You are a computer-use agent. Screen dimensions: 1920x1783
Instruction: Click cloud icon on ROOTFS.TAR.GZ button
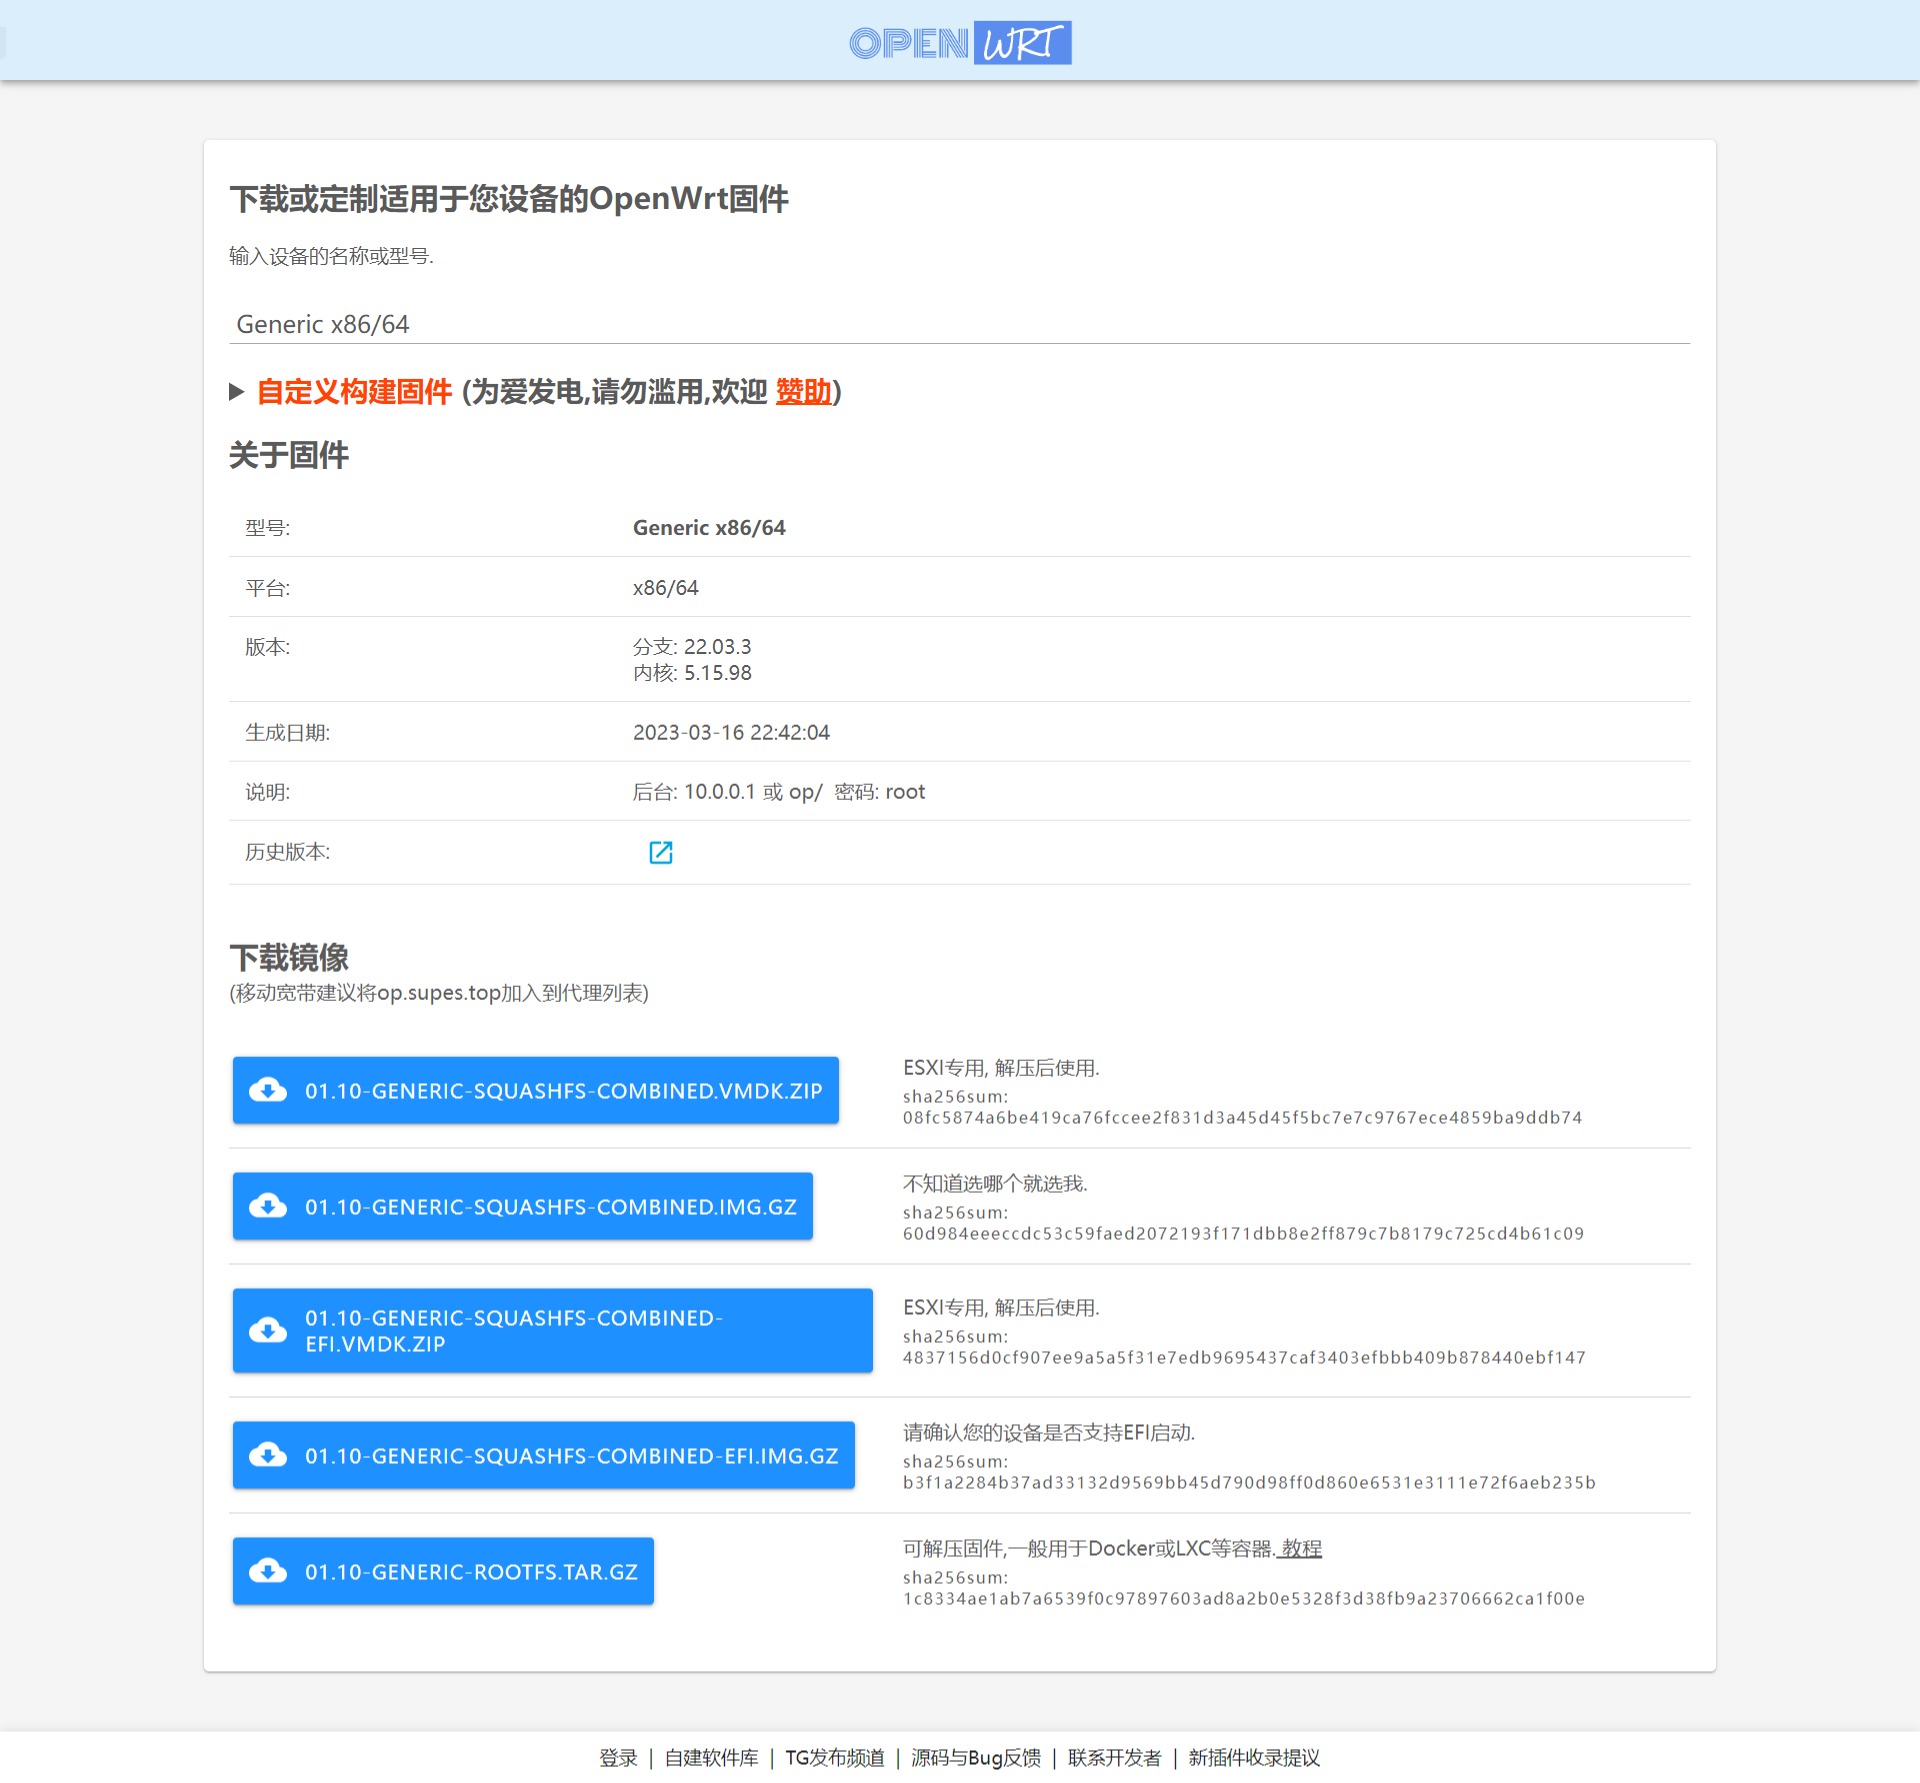coord(268,1571)
